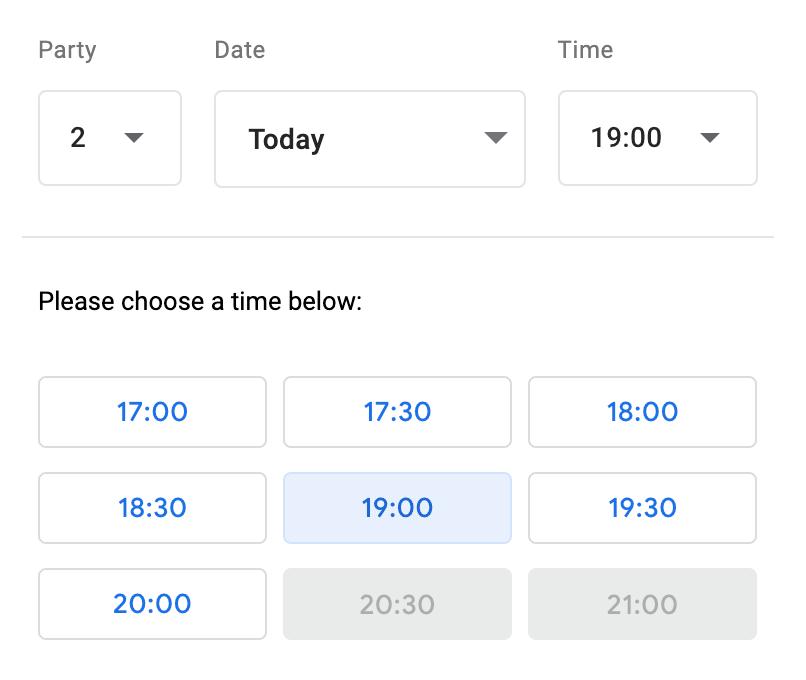
Task: Open the Party size dropdown
Action: point(110,138)
